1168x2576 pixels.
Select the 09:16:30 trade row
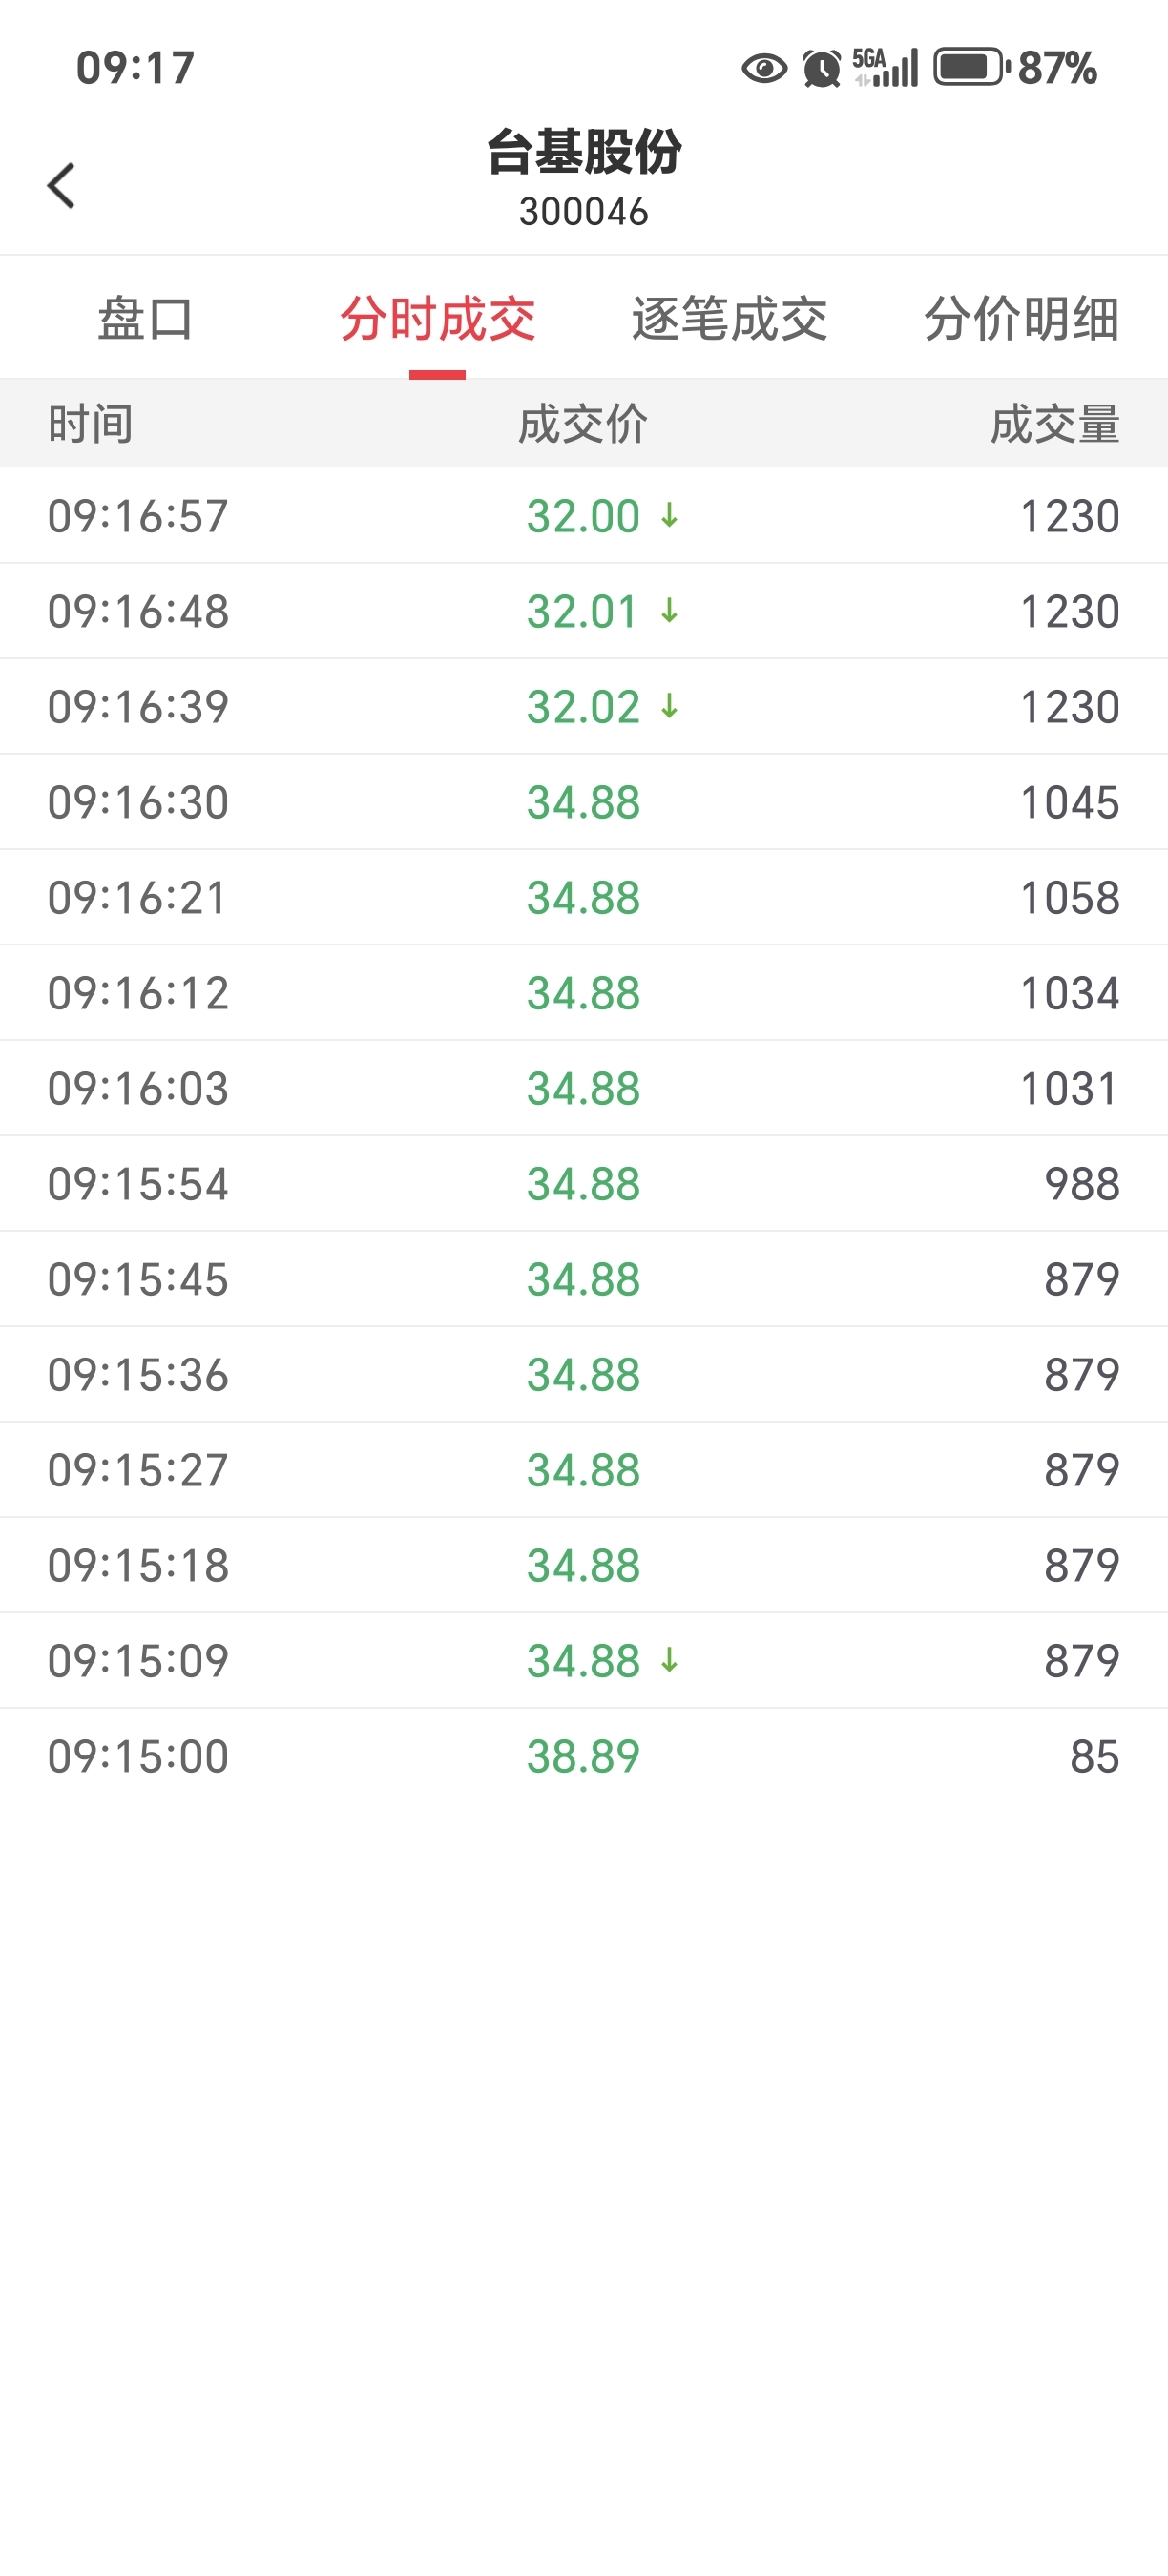click(x=584, y=802)
